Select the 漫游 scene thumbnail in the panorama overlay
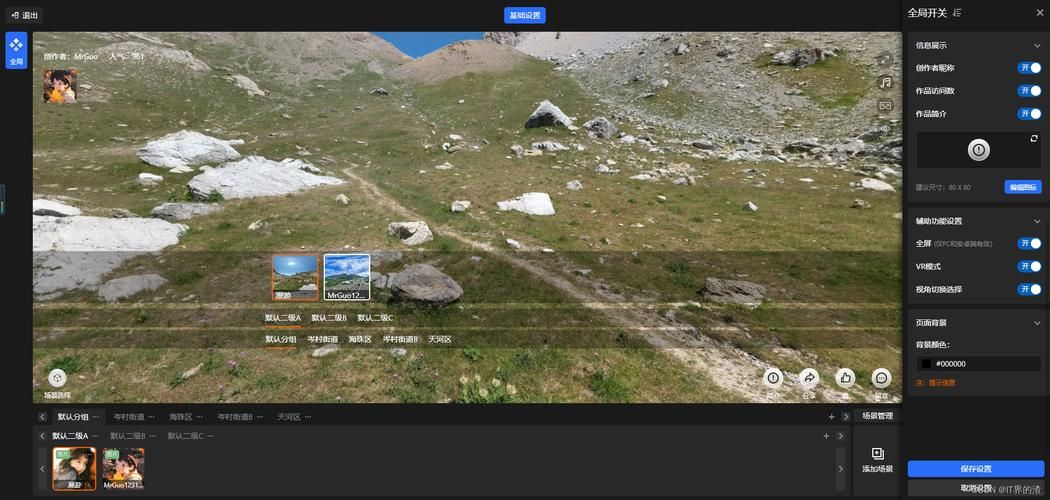Screen dimensions: 1050x500 click(x=295, y=277)
